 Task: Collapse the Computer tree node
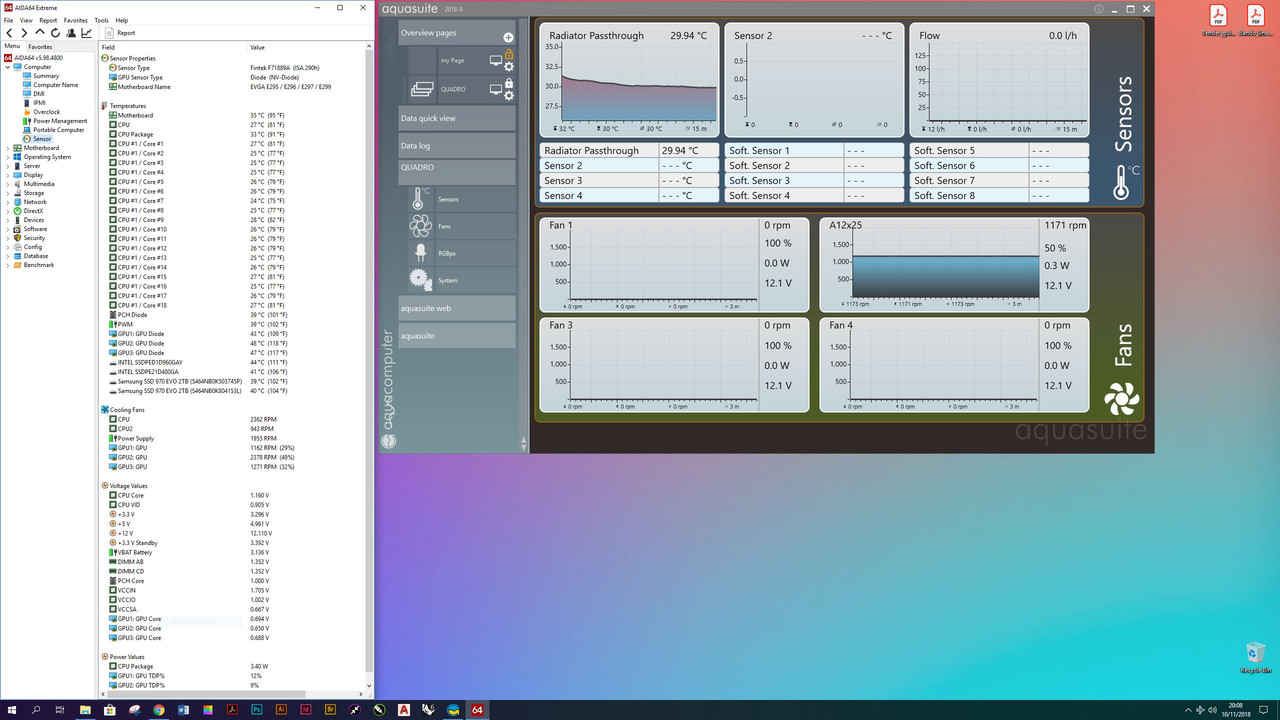8,67
